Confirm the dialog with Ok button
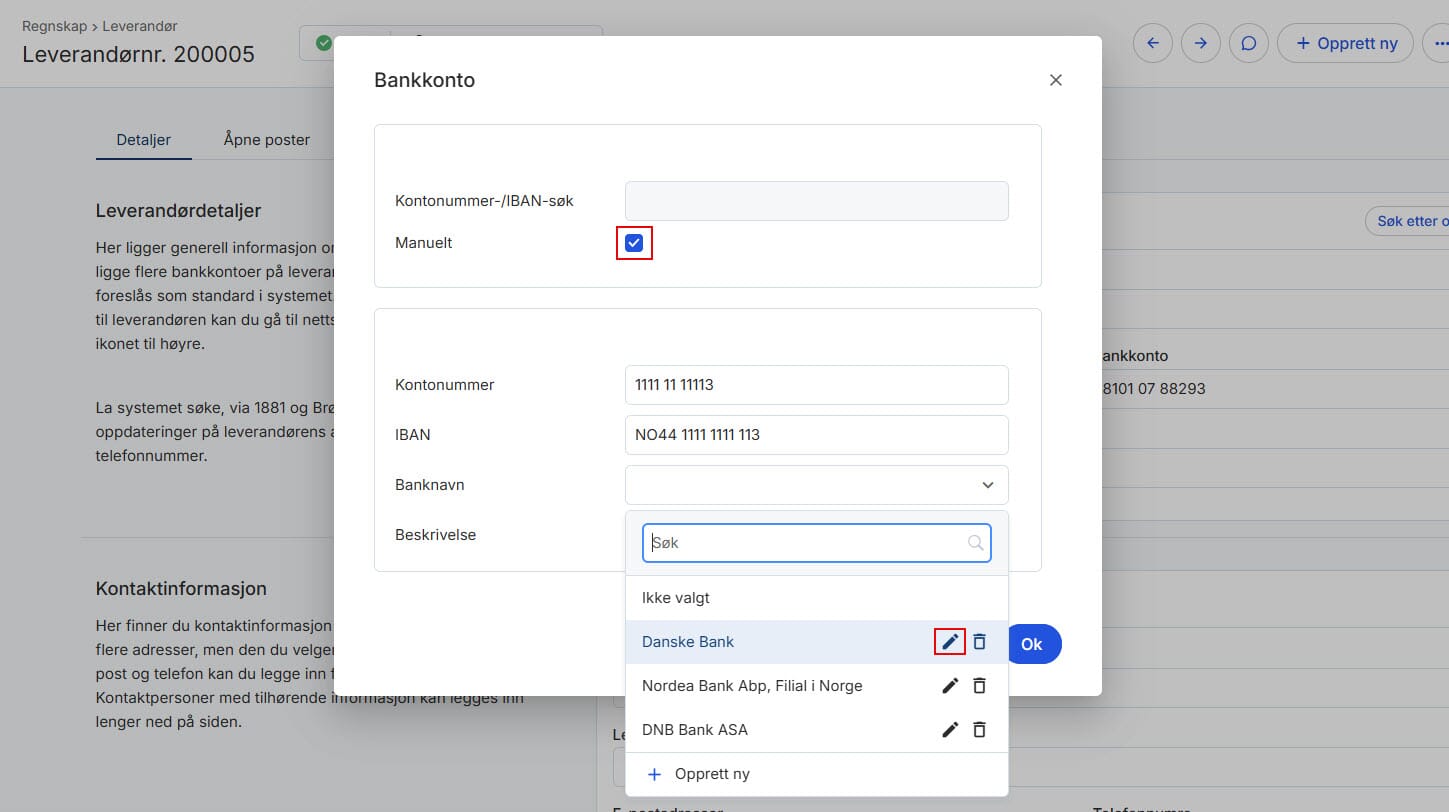The width and height of the screenshot is (1449, 812). (x=1031, y=644)
